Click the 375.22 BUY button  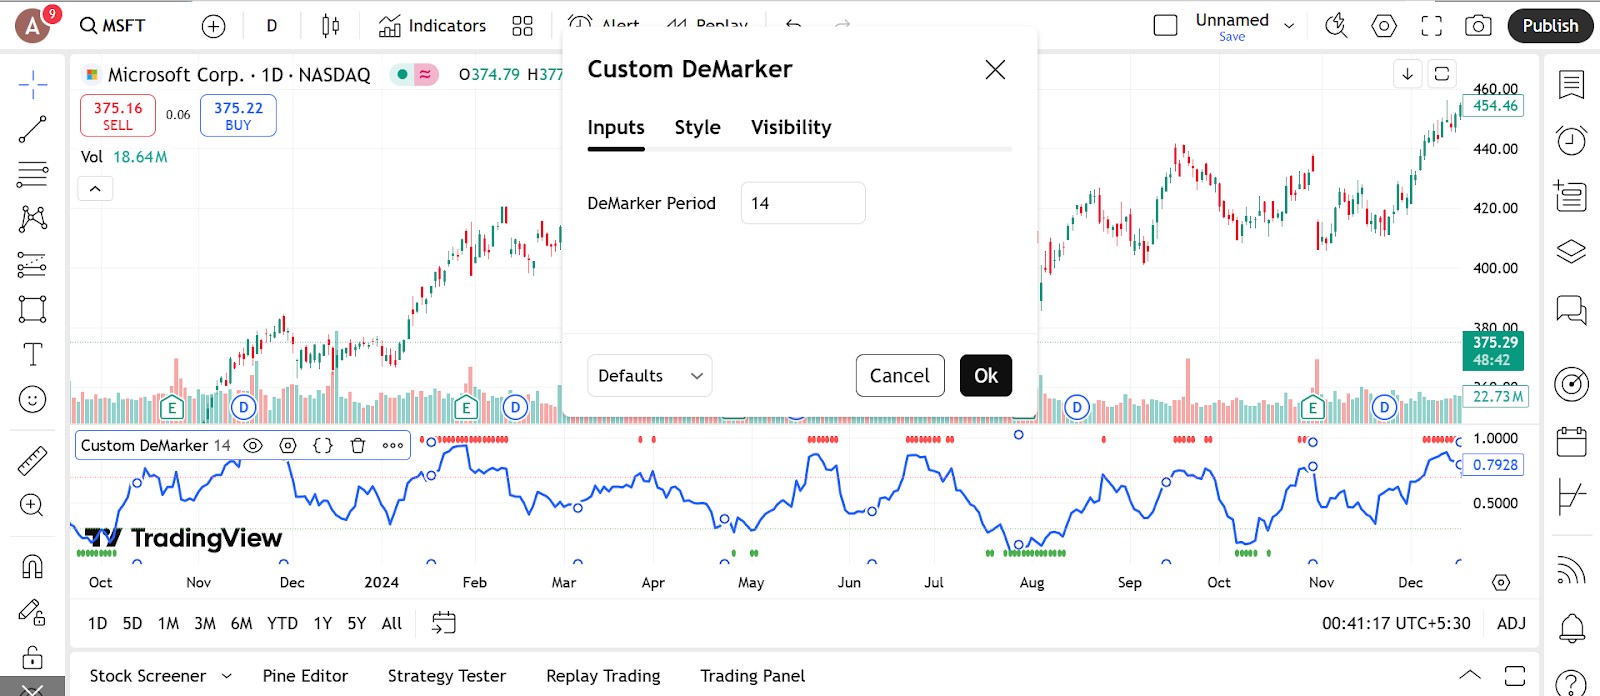tap(238, 115)
